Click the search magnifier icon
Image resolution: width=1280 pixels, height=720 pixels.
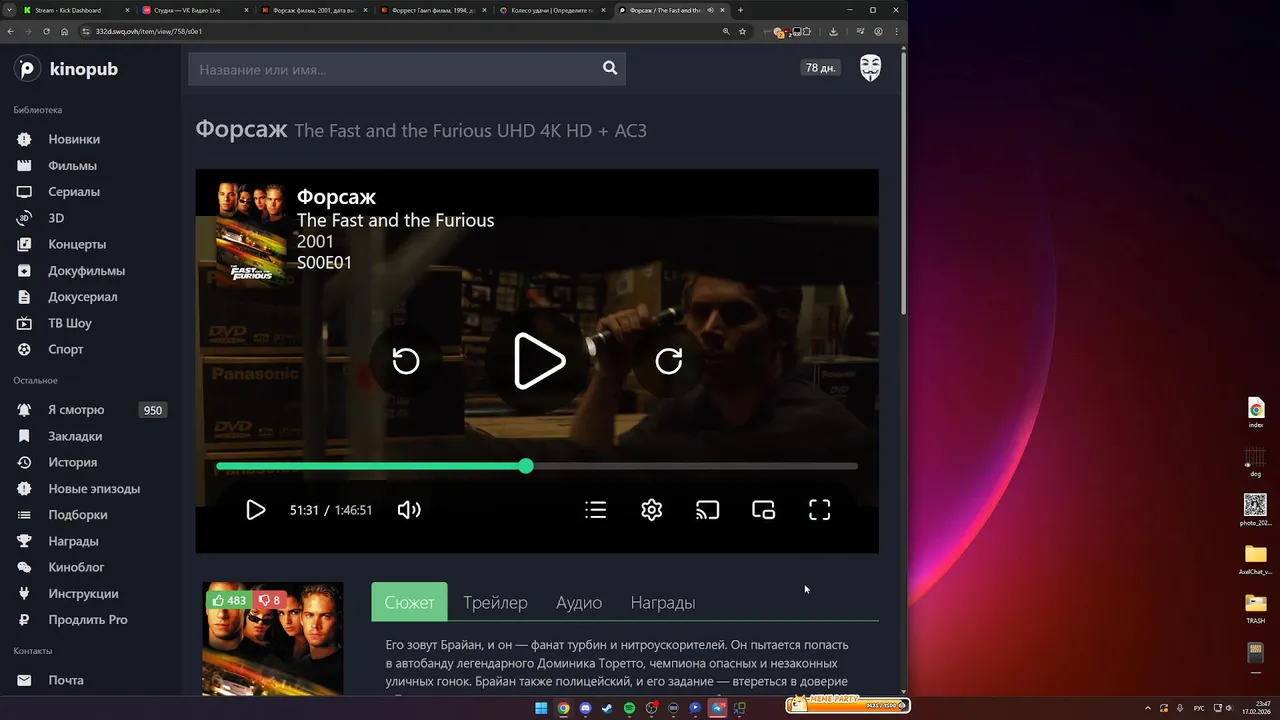610,68
